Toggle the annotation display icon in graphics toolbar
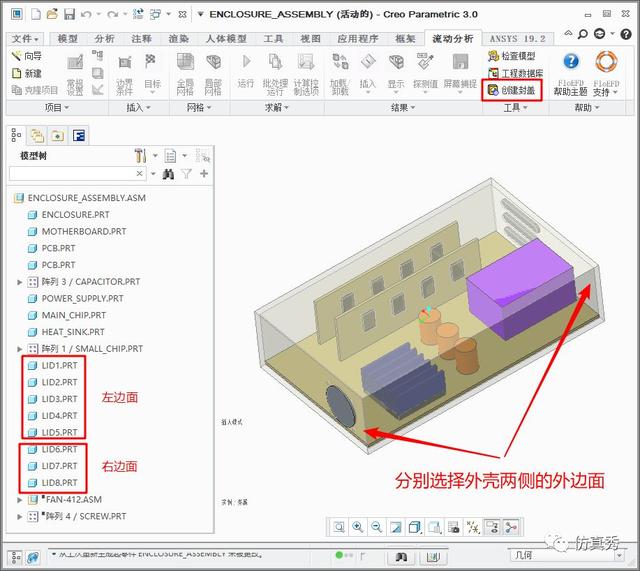The height and width of the screenshot is (571, 640). click(492, 527)
